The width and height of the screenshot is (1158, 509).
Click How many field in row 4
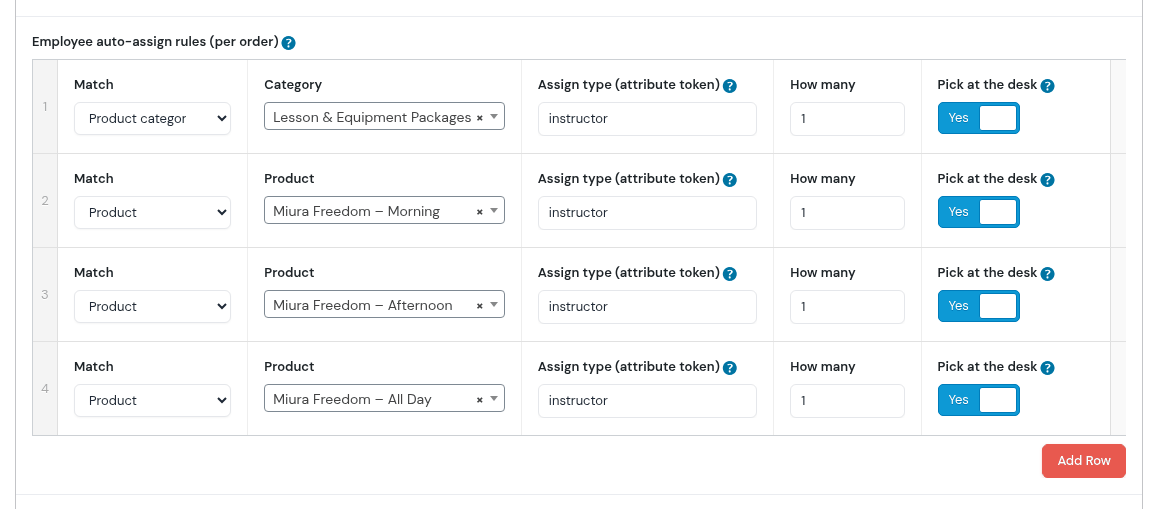tap(847, 400)
